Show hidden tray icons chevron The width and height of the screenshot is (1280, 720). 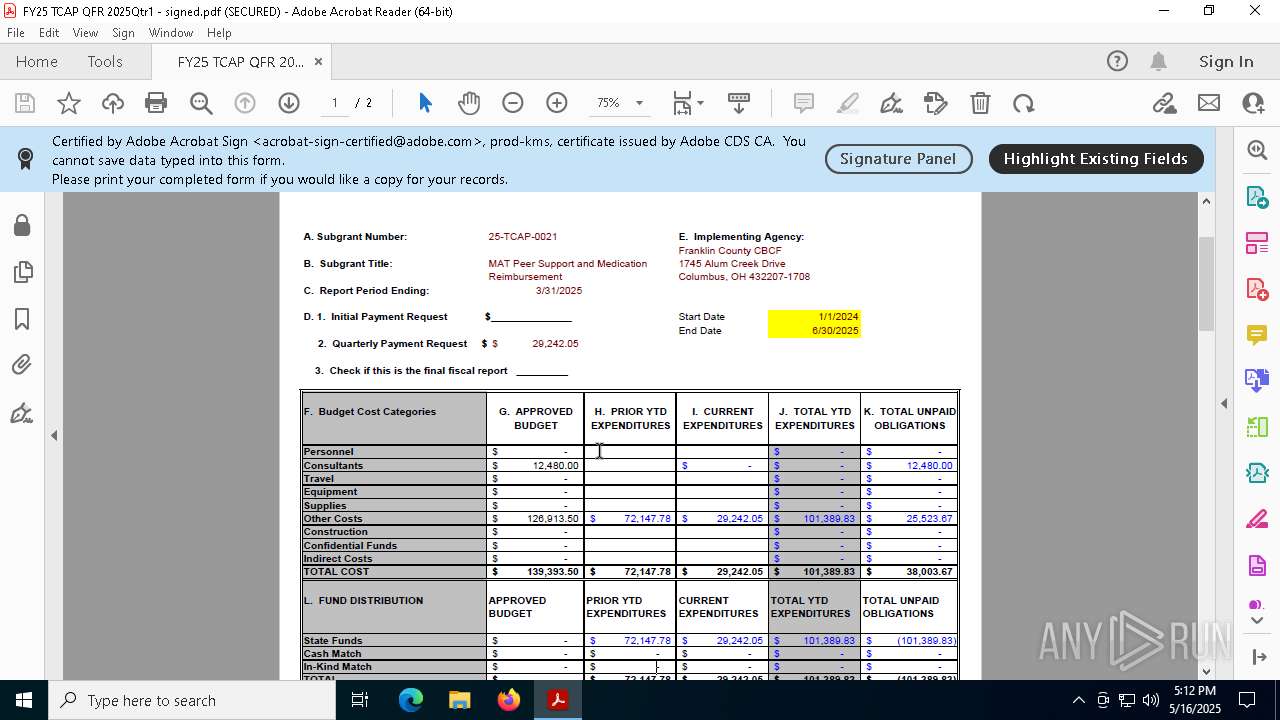[x=1078, y=700]
